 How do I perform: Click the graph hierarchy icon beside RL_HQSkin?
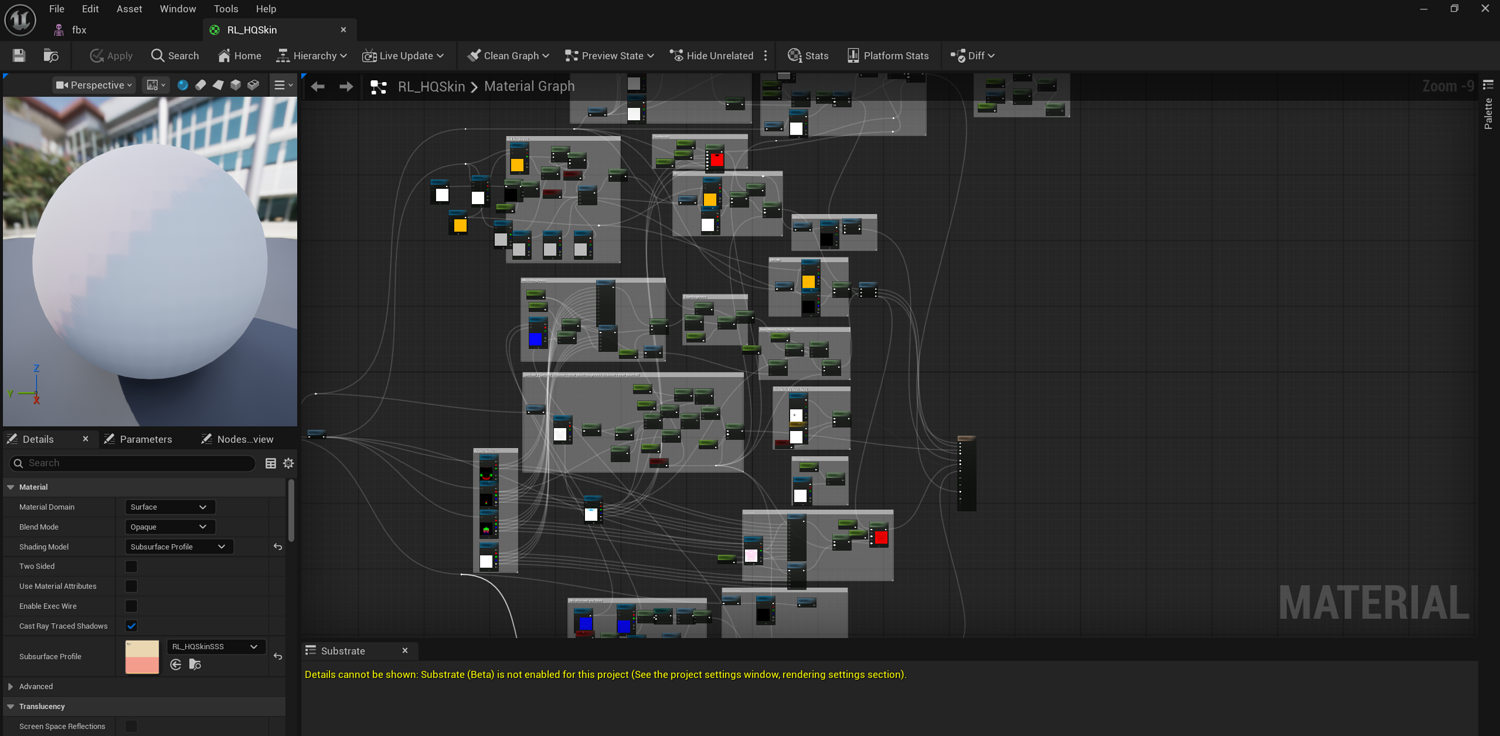pyautogui.click(x=379, y=87)
